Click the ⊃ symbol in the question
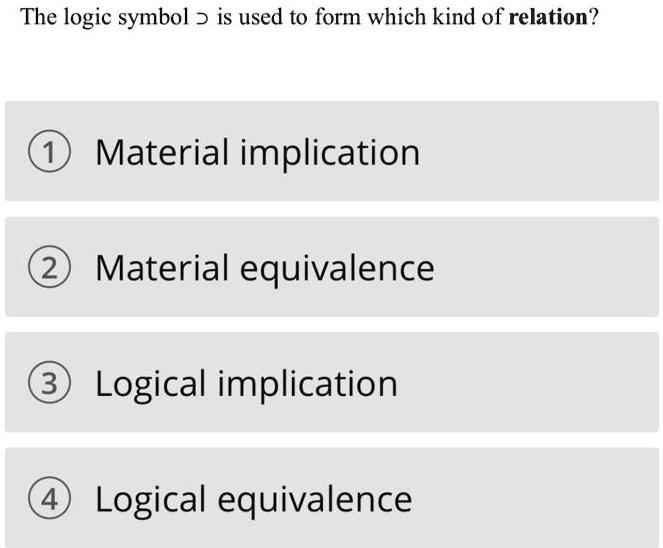Screen dimensions: 663x548 [203, 19]
